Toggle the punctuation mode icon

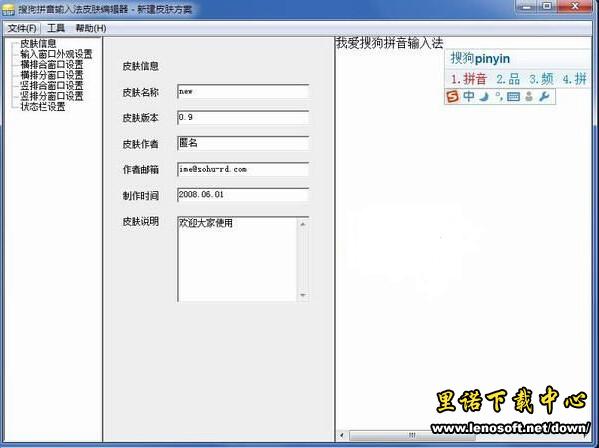499,96
